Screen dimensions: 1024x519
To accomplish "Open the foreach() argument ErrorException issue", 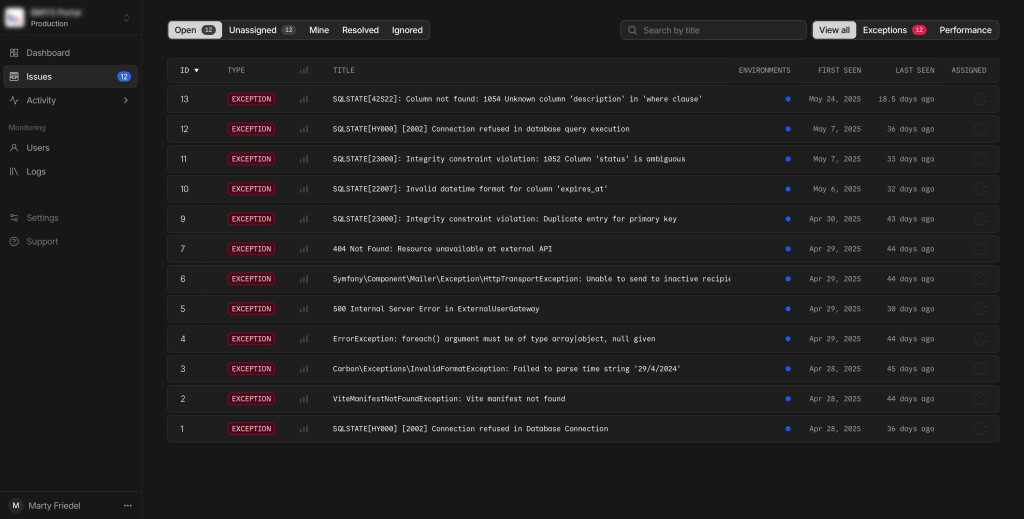I will click(494, 339).
